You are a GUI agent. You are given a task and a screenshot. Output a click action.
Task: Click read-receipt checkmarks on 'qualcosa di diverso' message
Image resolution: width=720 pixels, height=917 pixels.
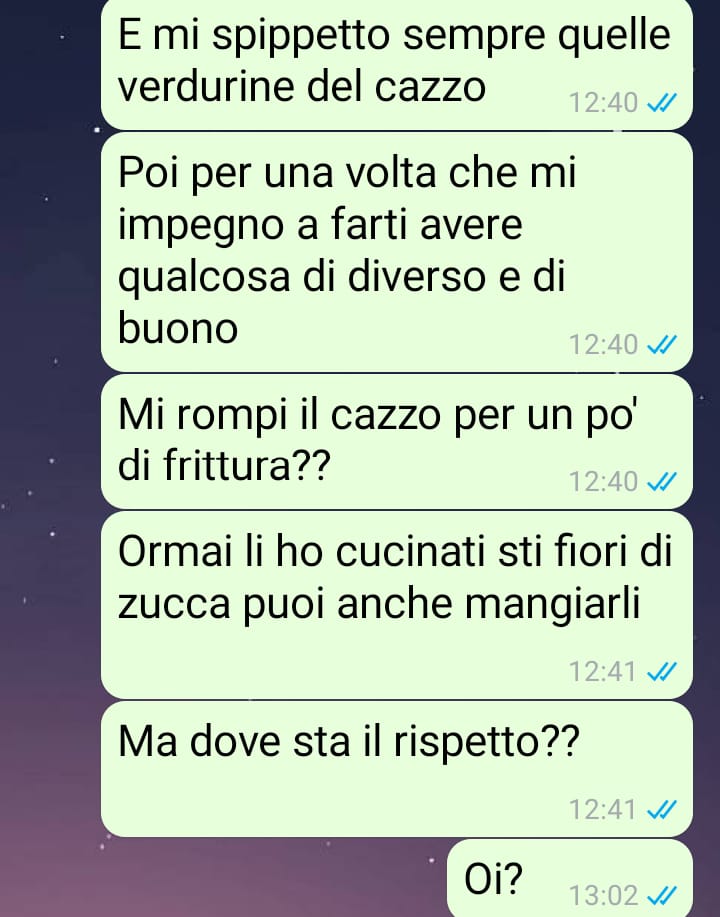[x=662, y=345]
